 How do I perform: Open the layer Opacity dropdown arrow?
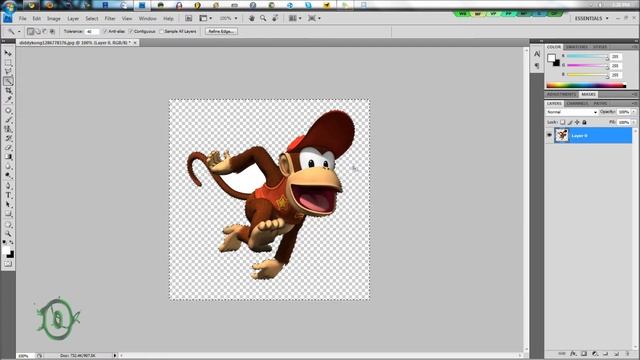(633, 112)
